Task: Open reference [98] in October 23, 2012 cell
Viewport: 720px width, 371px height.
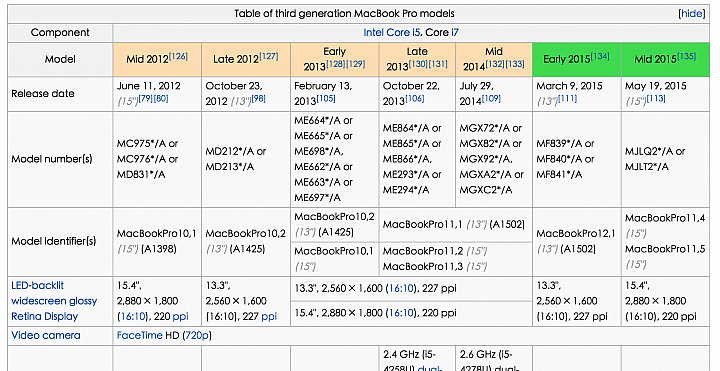Action: (259, 98)
